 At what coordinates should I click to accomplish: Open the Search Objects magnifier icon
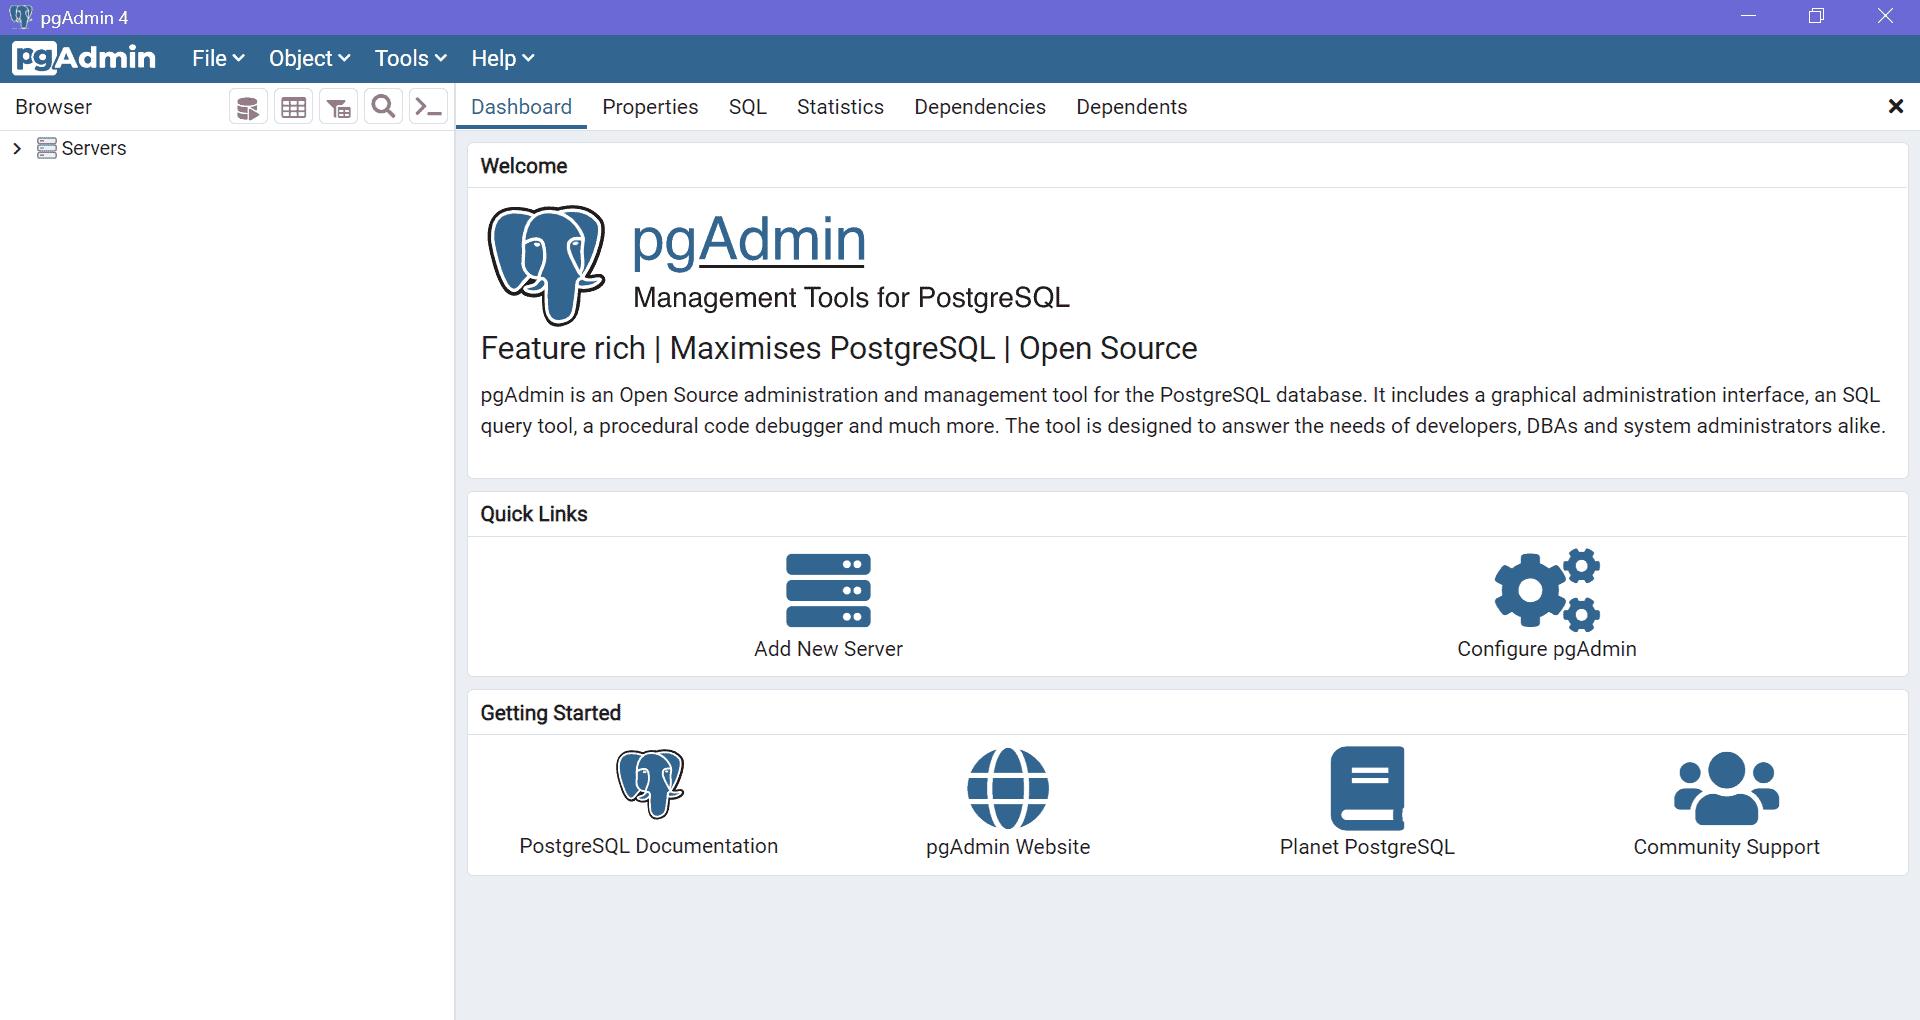click(383, 106)
